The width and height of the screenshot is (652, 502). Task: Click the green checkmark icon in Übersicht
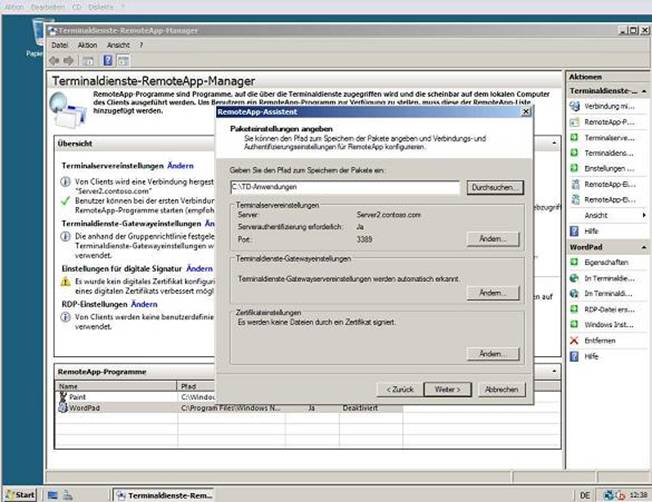(65, 201)
